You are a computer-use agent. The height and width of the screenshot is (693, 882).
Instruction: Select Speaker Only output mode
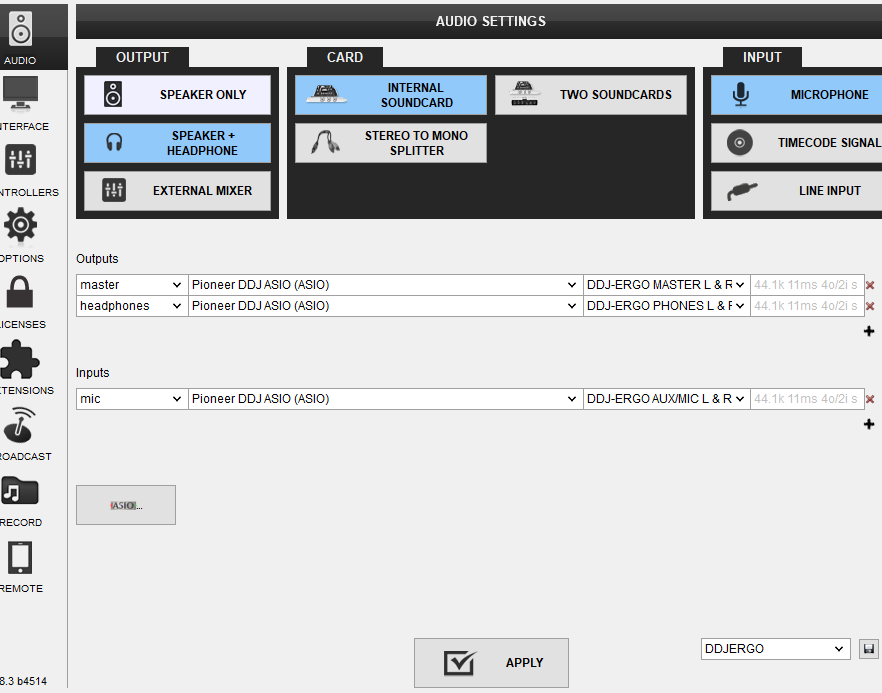(177, 94)
